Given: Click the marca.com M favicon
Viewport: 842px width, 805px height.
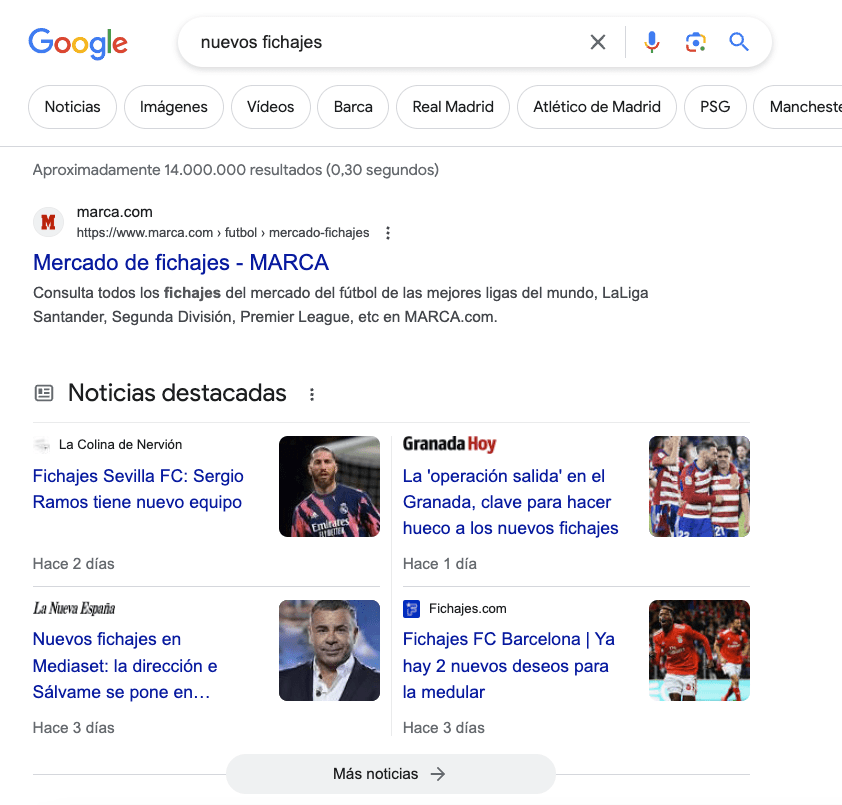Looking at the screenshot, I should click(47, 222).
